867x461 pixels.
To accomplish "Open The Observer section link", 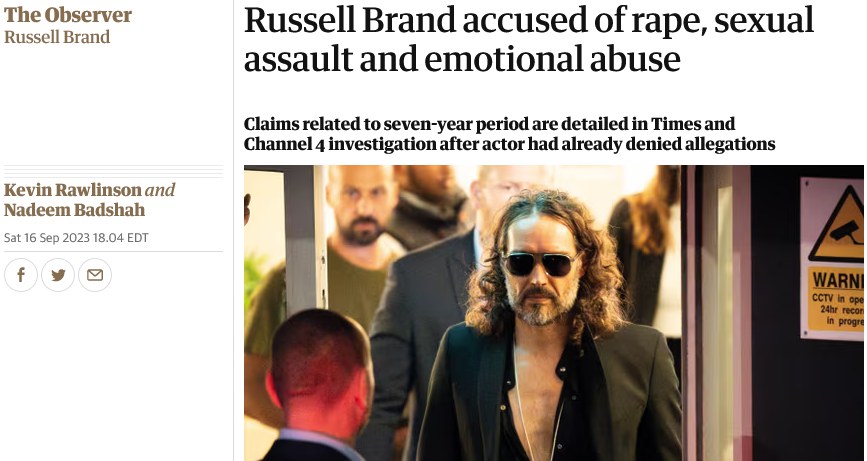I will [67, 15].
